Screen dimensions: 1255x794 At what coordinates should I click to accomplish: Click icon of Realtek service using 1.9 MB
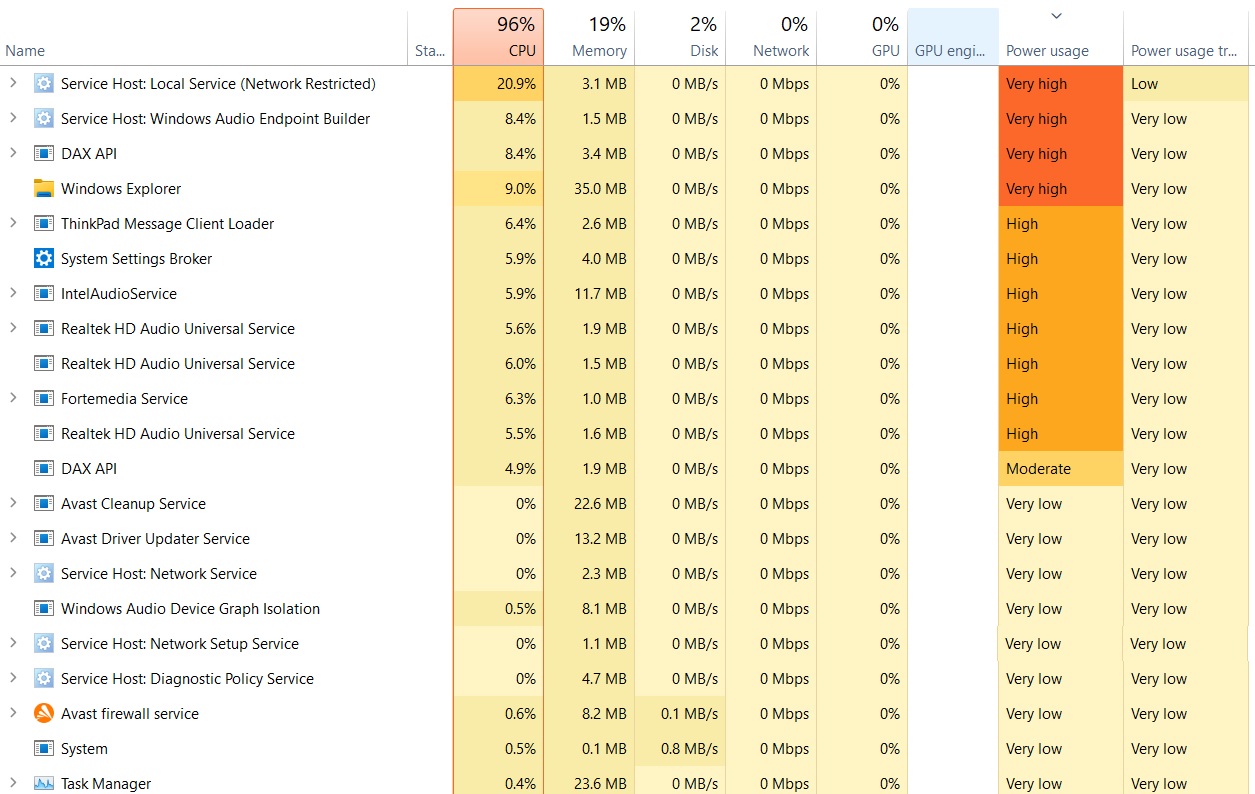[43, 329]
